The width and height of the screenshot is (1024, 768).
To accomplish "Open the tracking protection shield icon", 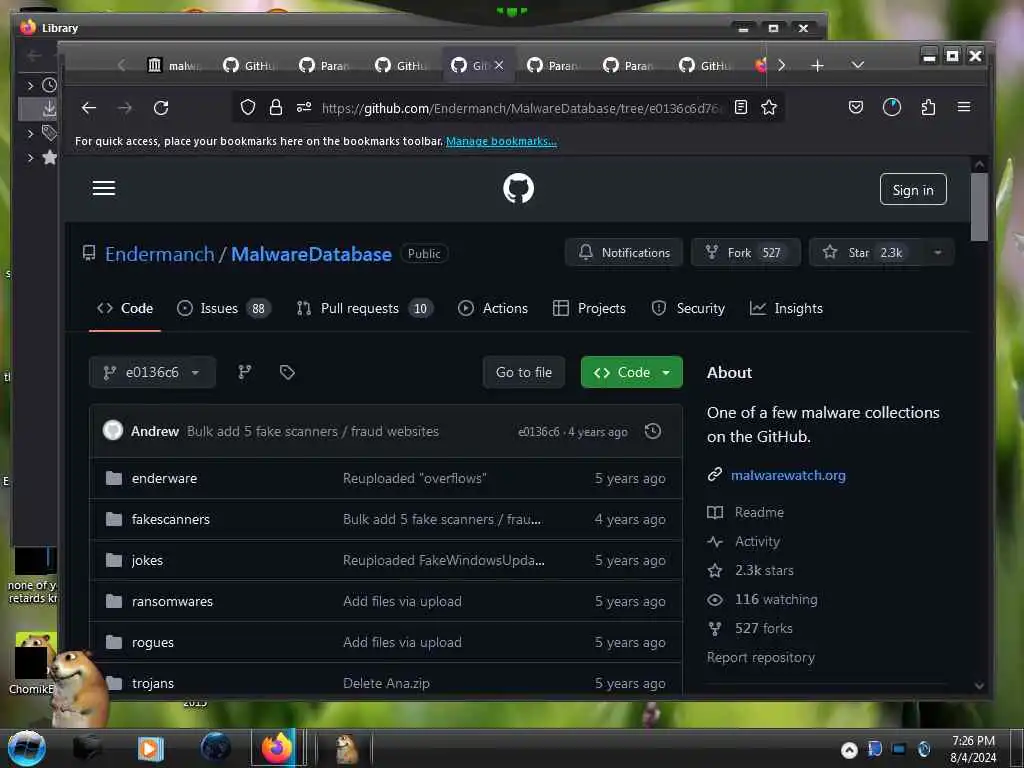I will [x=248, y=107].
